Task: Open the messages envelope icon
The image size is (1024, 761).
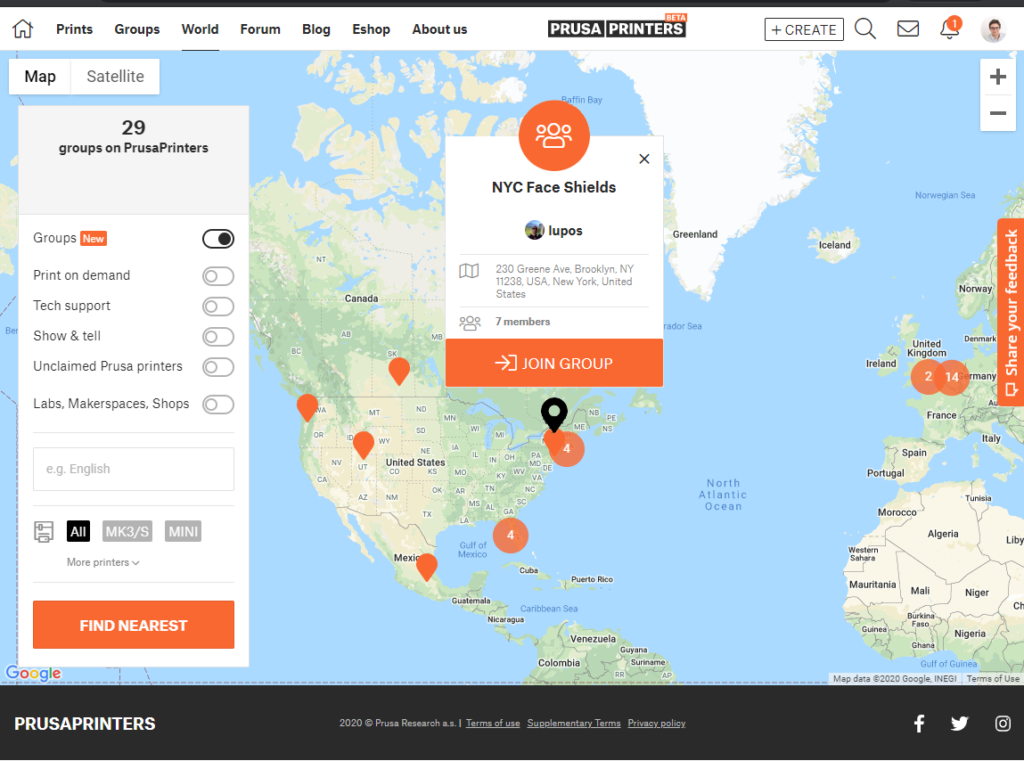Action: pos(907,29)
